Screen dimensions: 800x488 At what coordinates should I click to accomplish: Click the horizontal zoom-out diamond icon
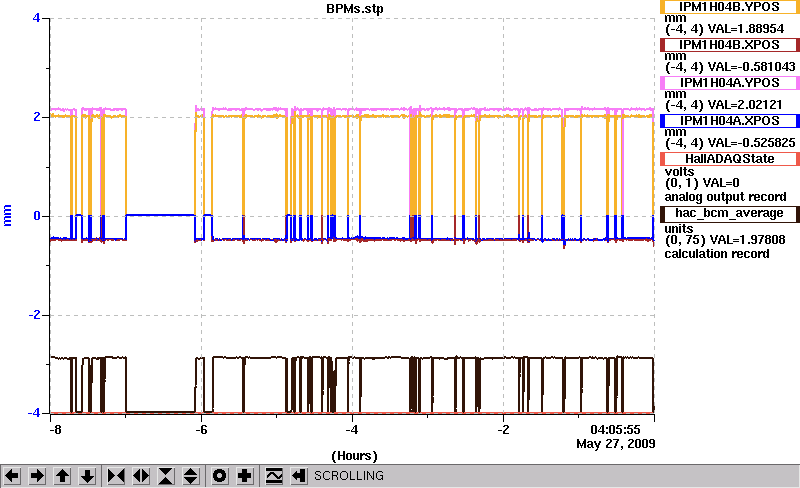141,476
